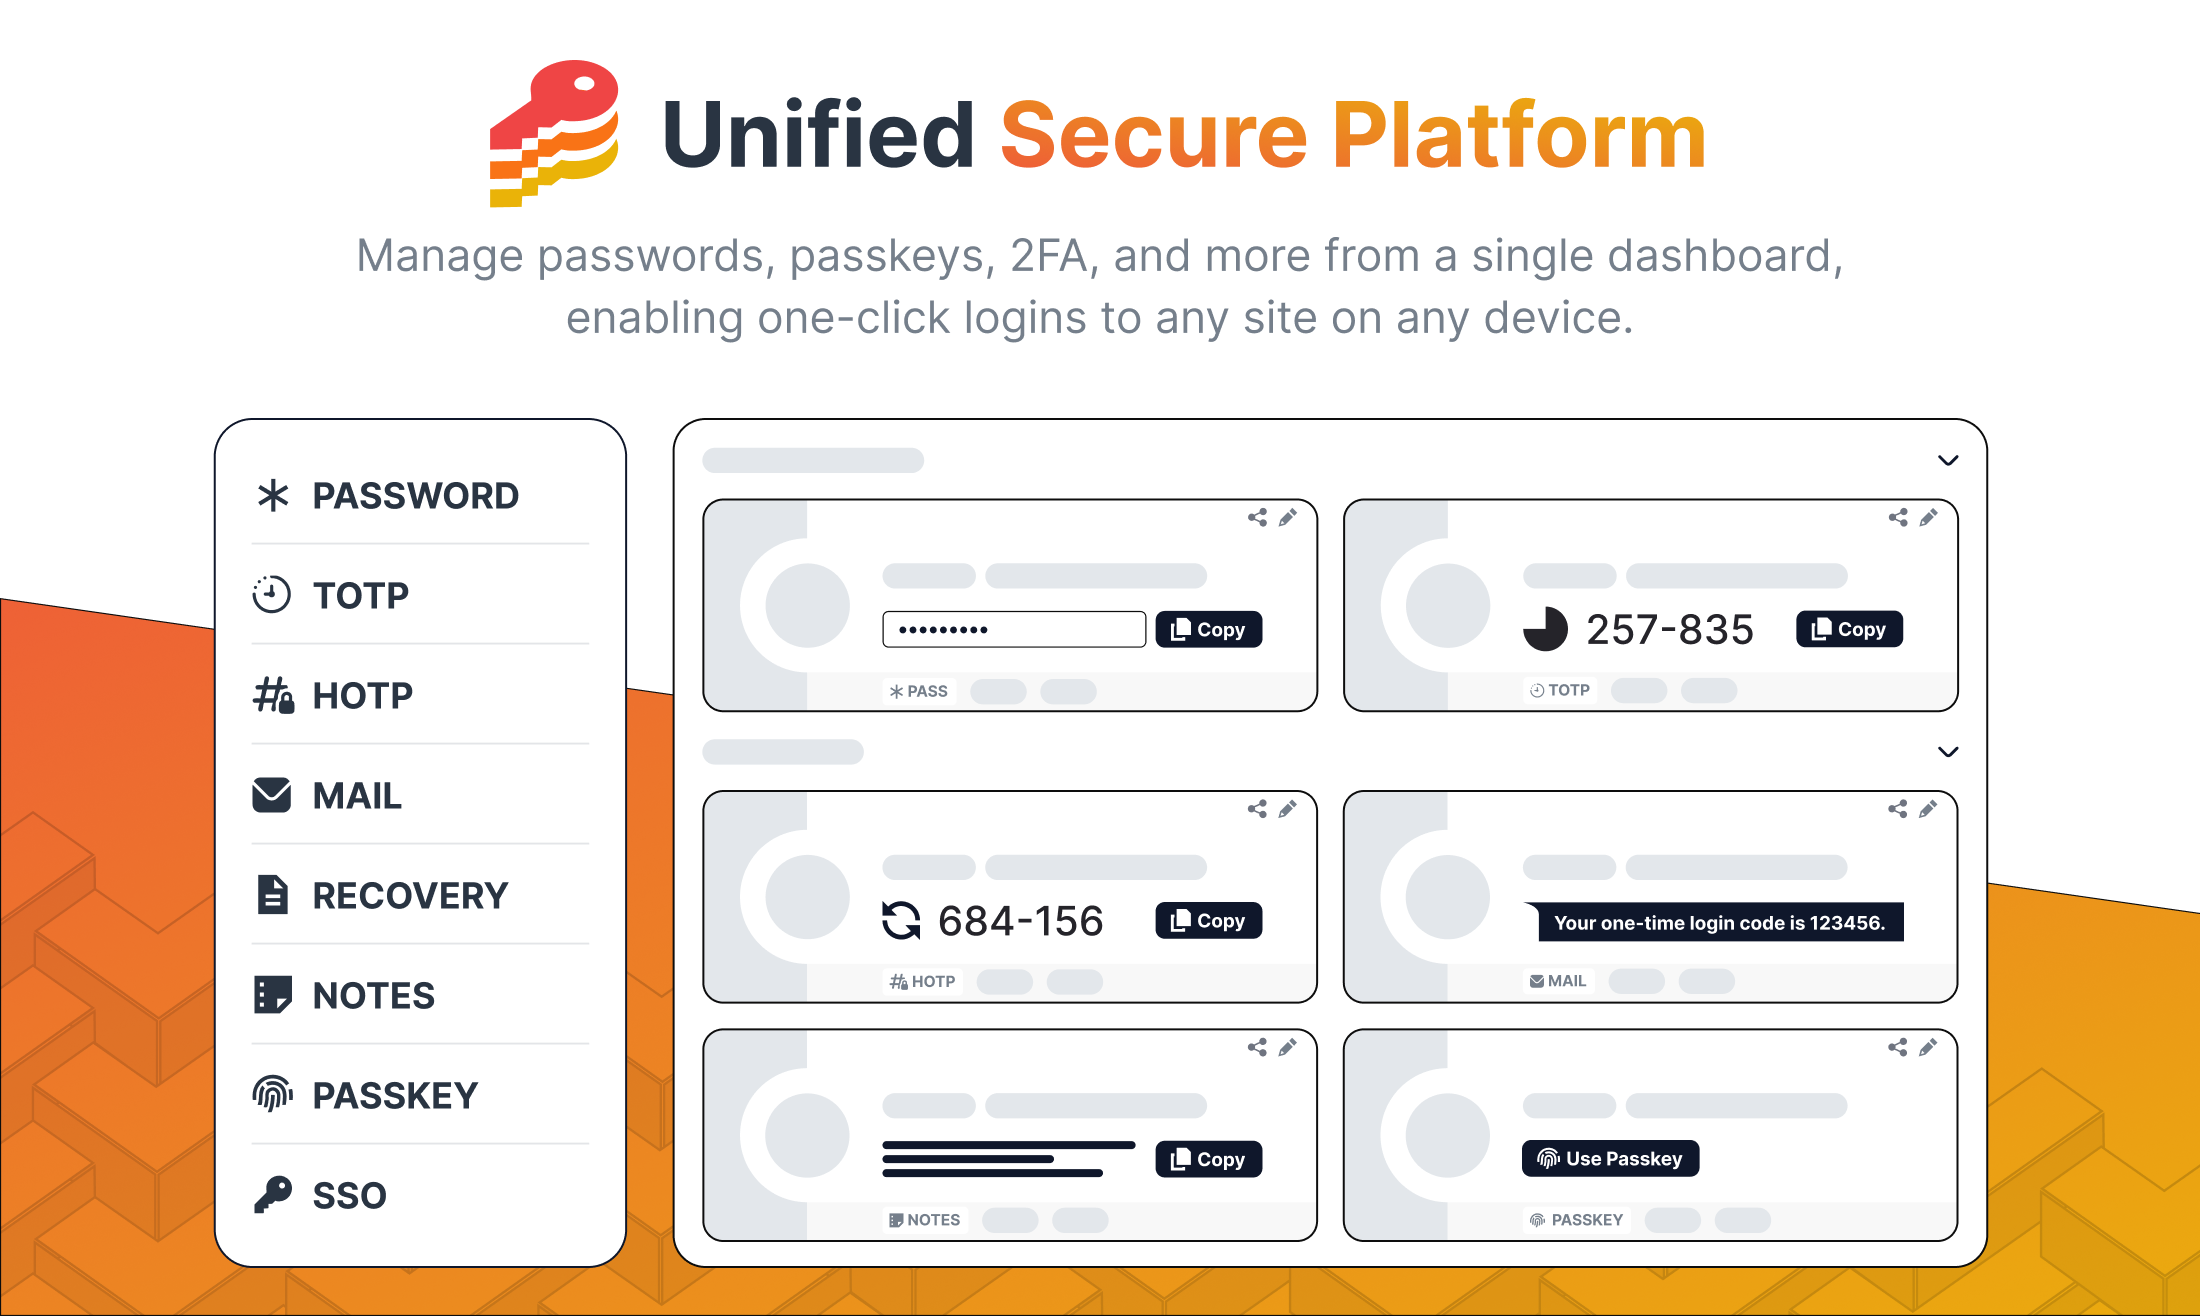
Task: Click the TOTP countdown timer icon
Action: click(x=1545, y=629)
